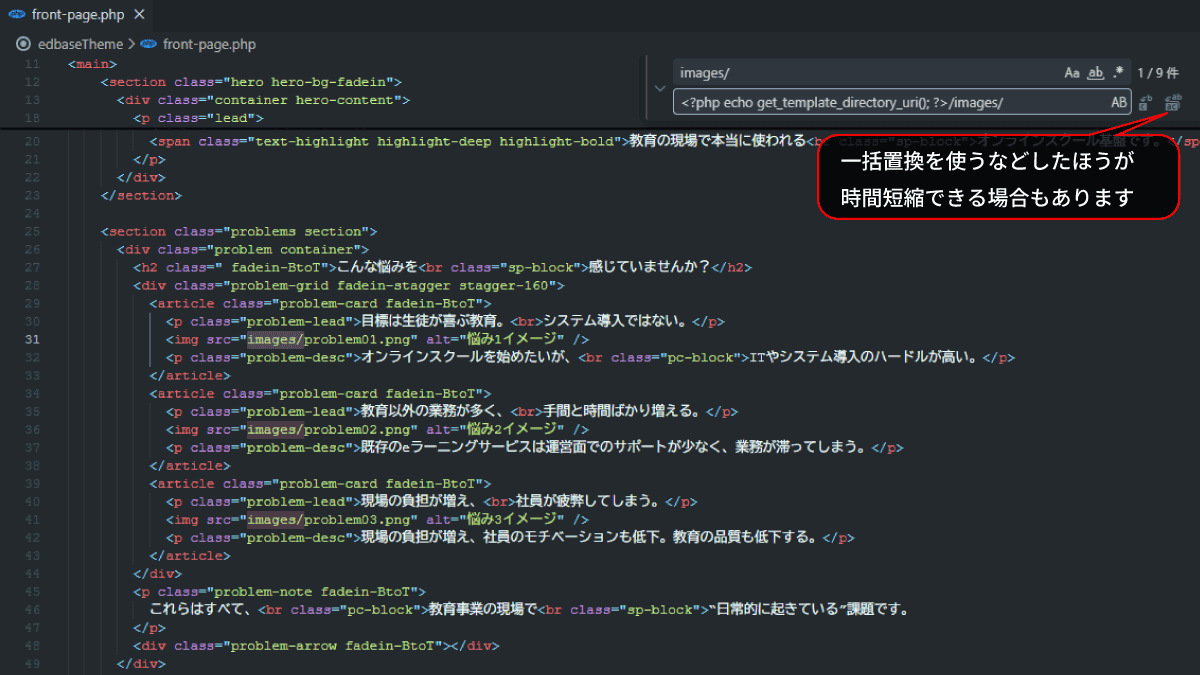
Task: Toggle Preserve Case (AB) in replace field
Action: point(1118,102)
